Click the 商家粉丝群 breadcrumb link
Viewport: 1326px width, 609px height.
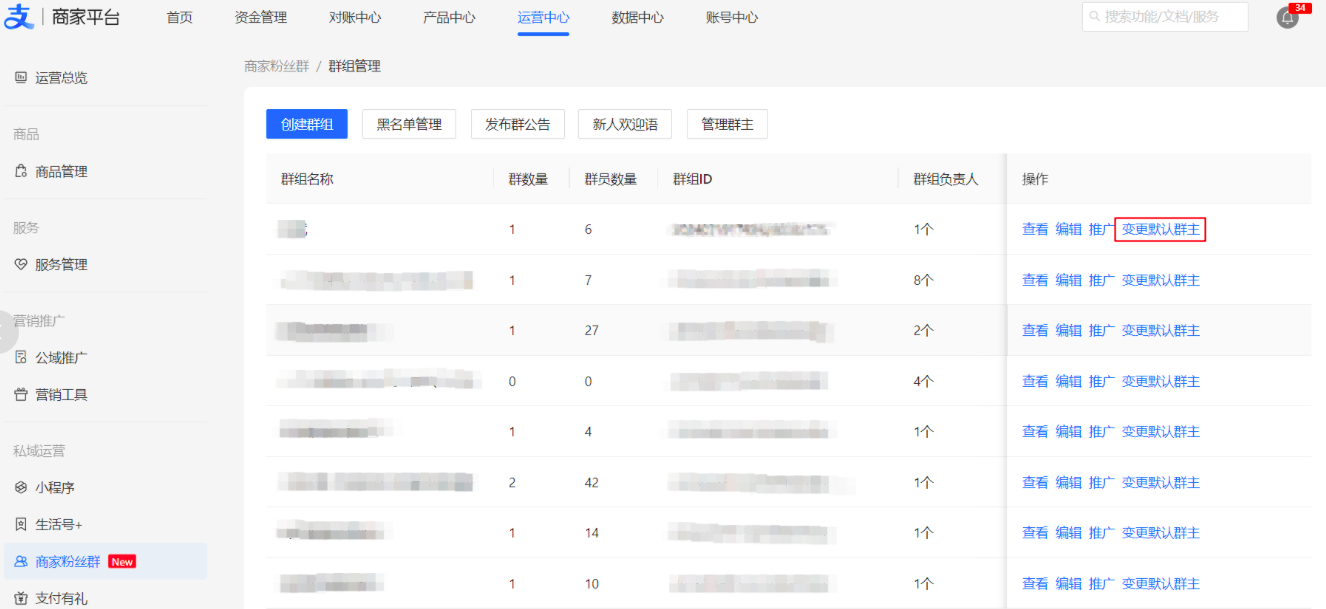pyautogui.click(x=277, y=66)
